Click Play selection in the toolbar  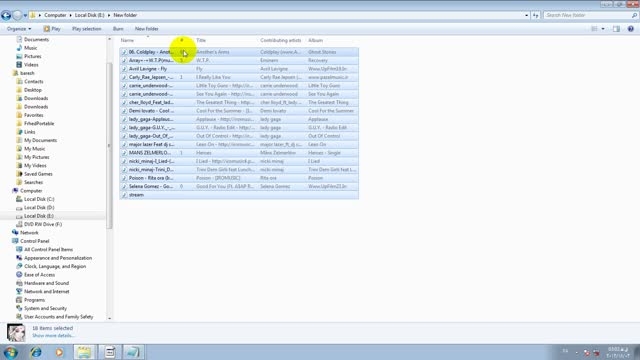(x=87, y=29)
